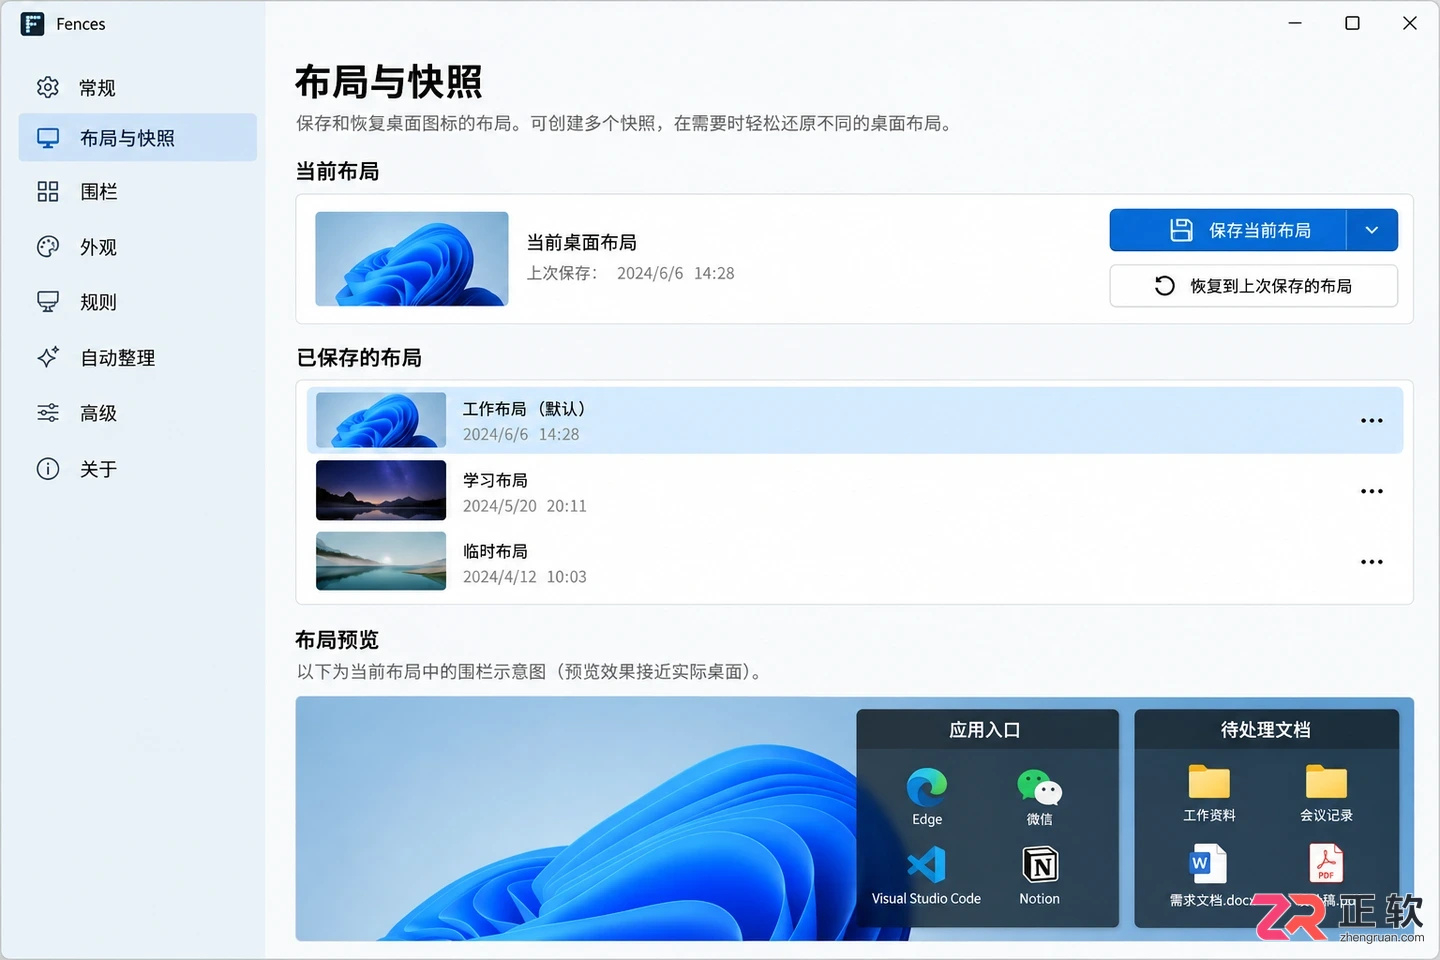Click the 待处理文档 fence title

coord(1266,730)
